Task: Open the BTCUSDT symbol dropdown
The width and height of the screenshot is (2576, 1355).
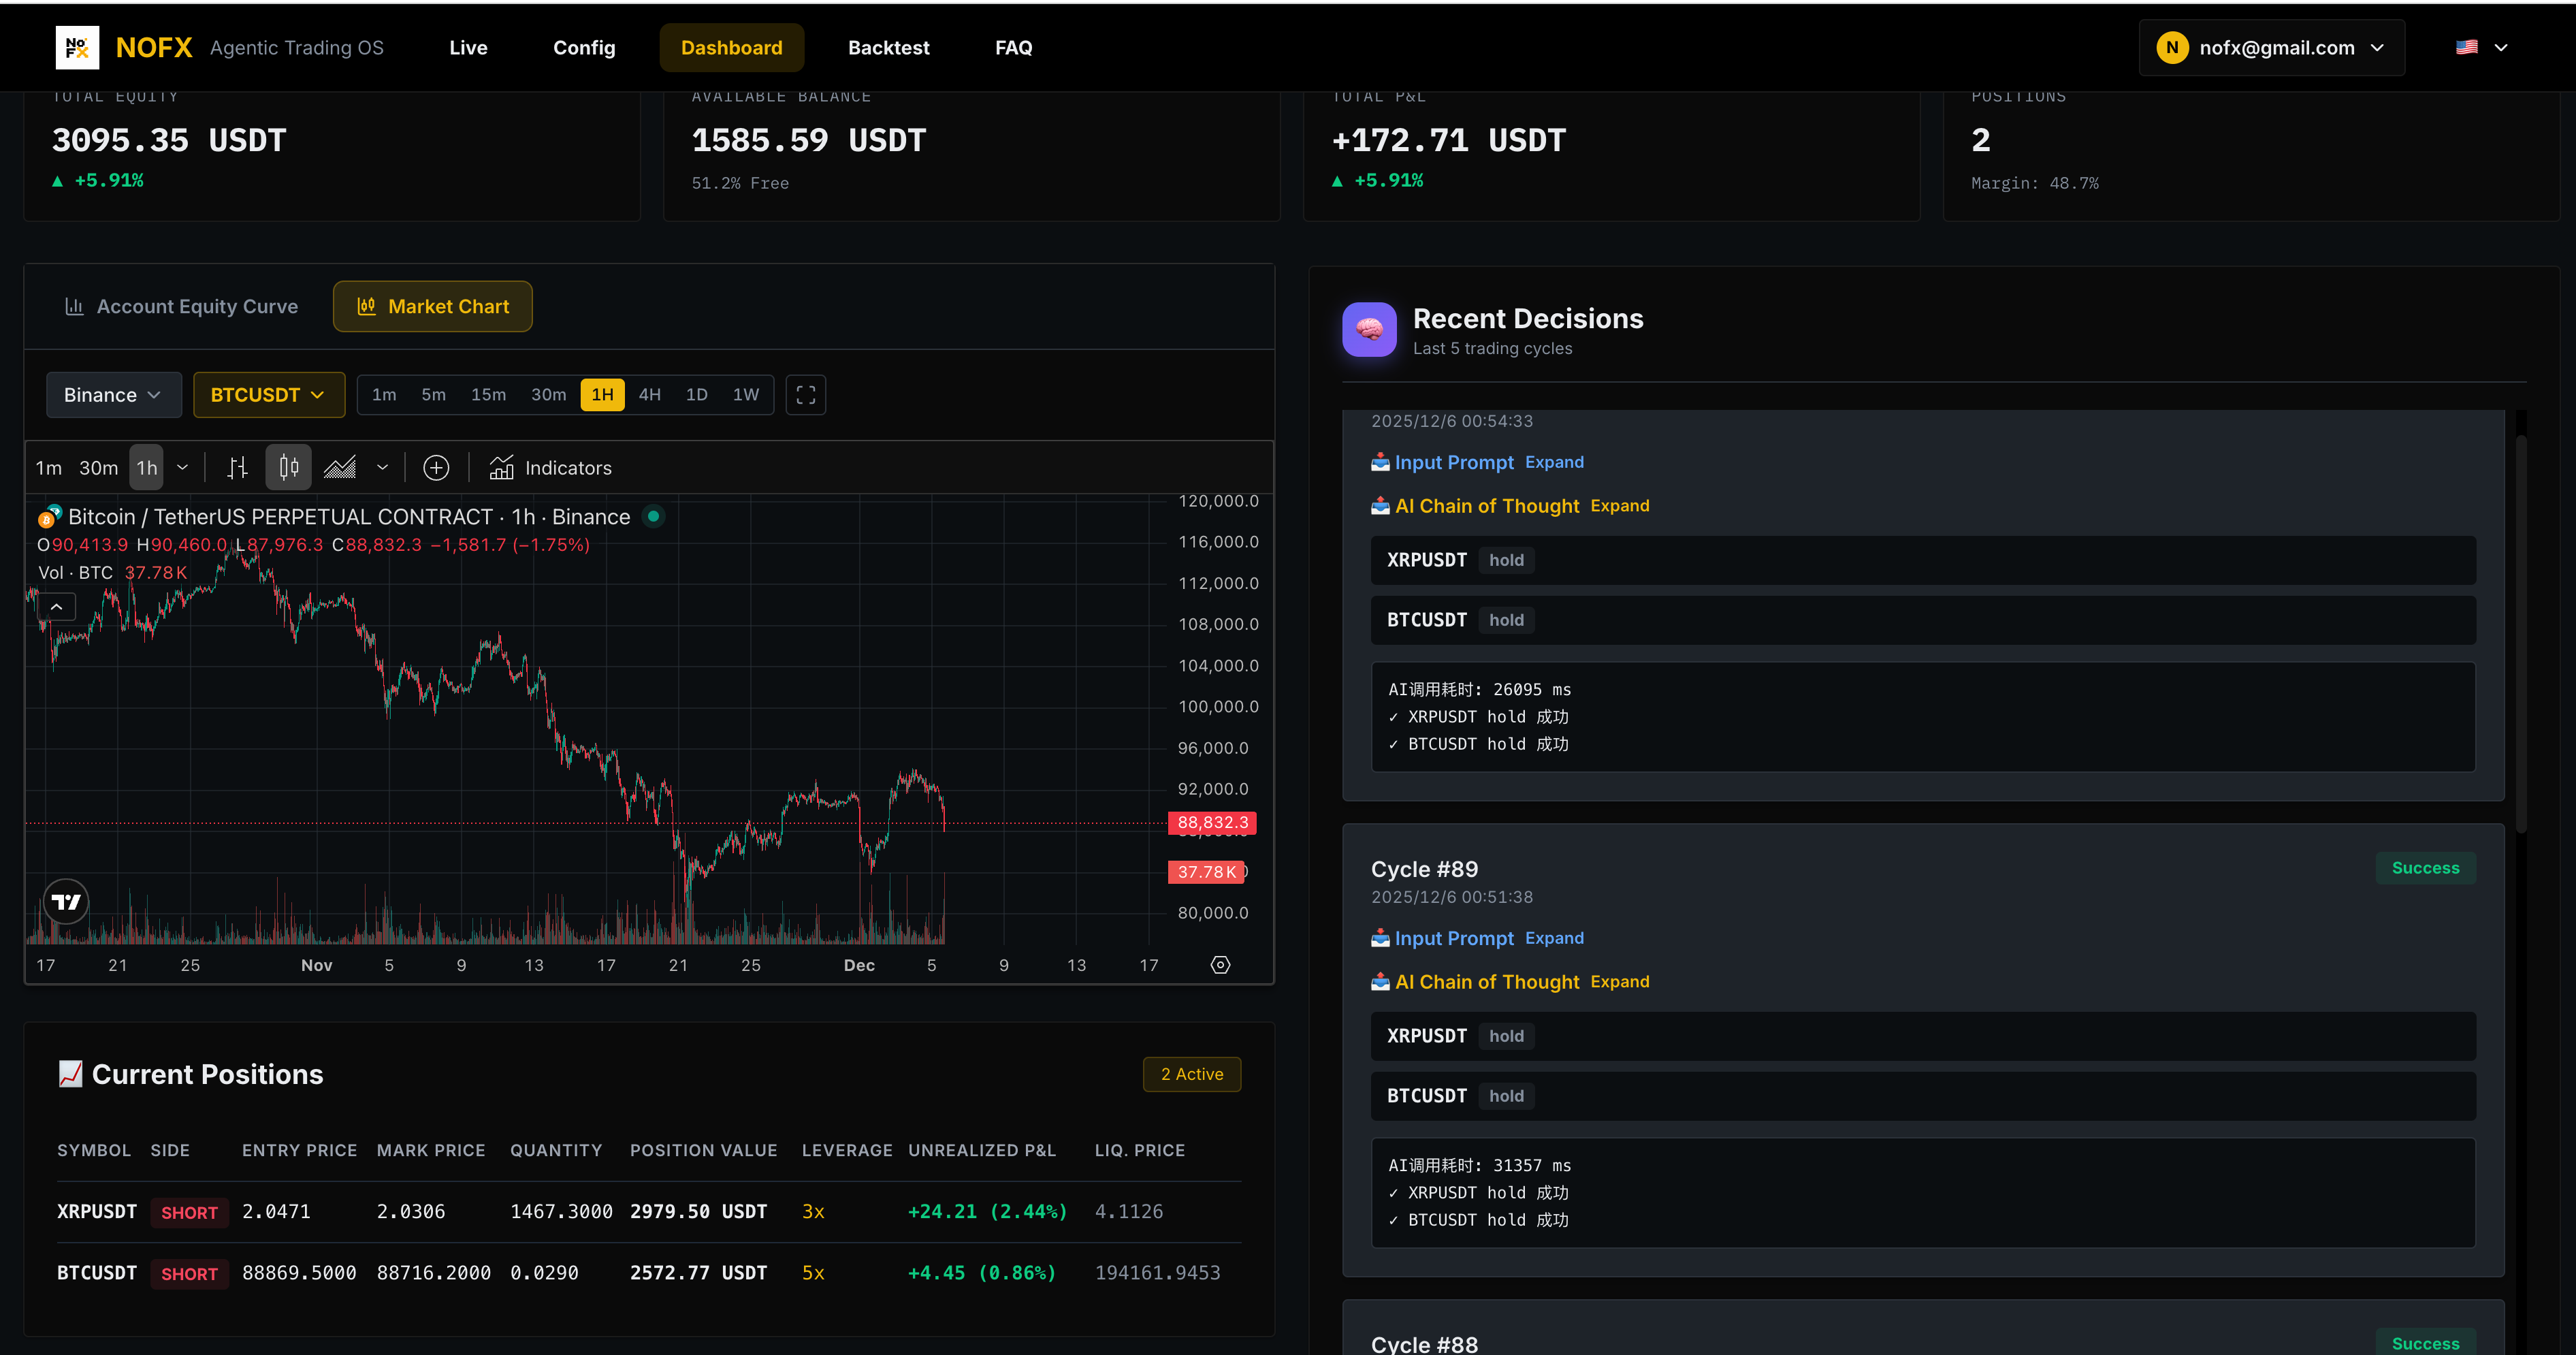Action: point(268,395)
